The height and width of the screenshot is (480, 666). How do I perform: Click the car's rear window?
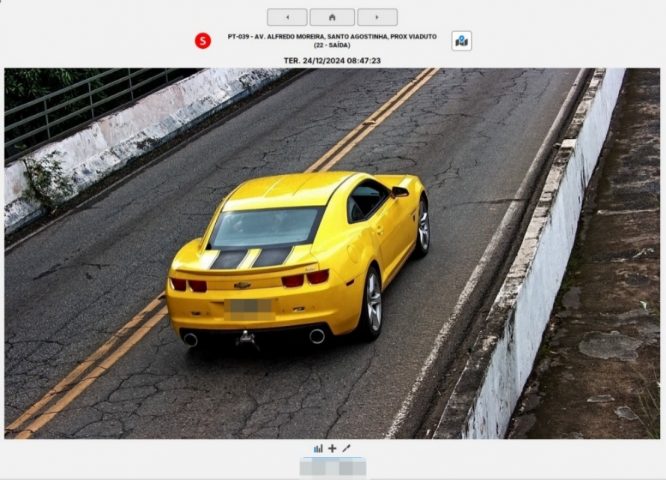tap(265, 227)
